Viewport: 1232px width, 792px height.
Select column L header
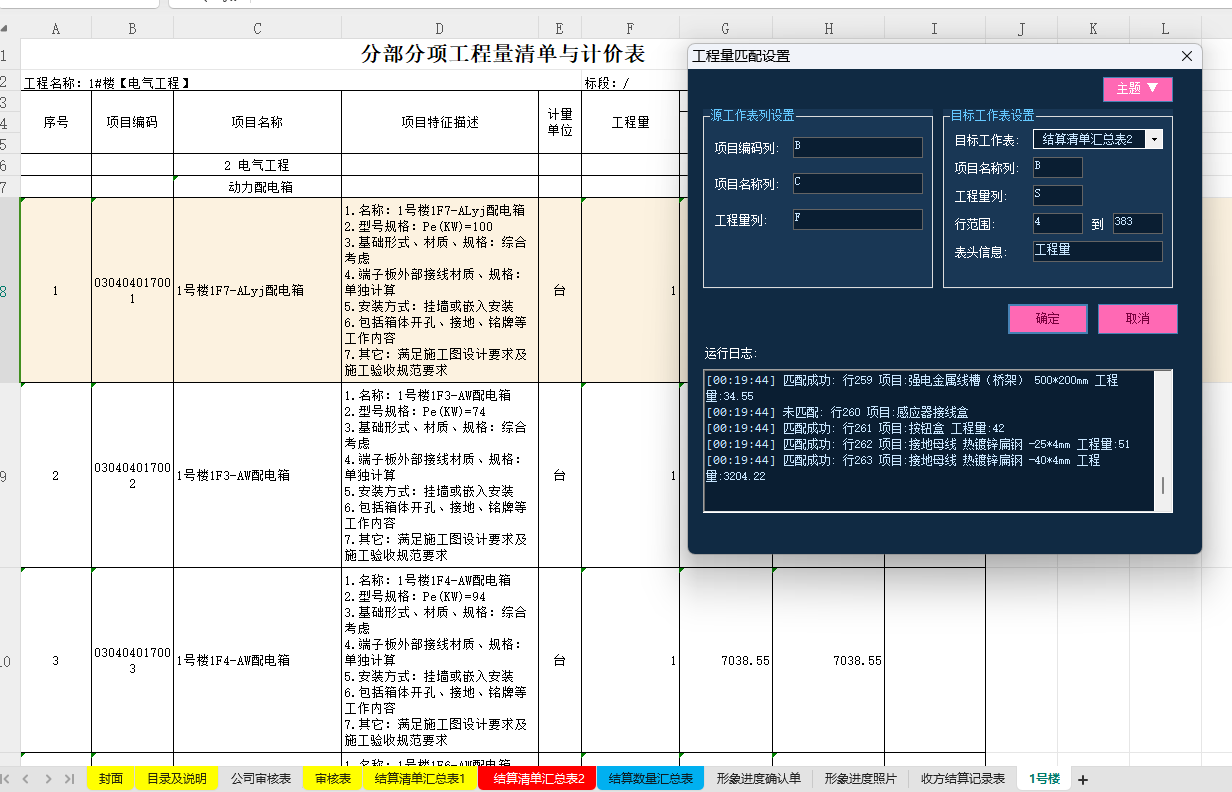[x=1165, y=29]
